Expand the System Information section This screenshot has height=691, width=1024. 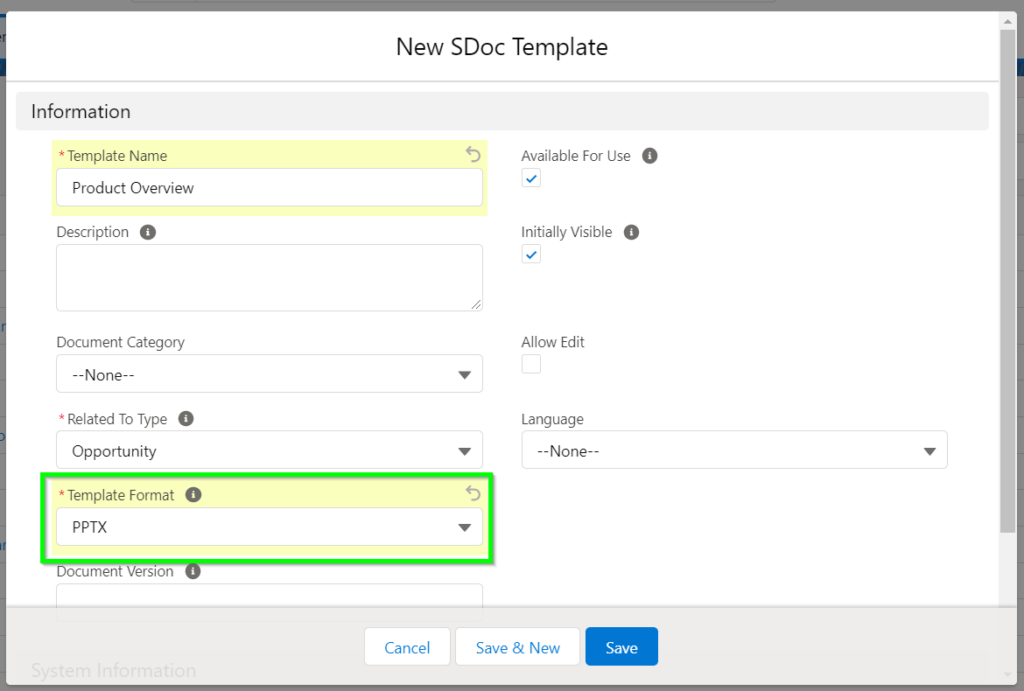[x=113, y=670]
